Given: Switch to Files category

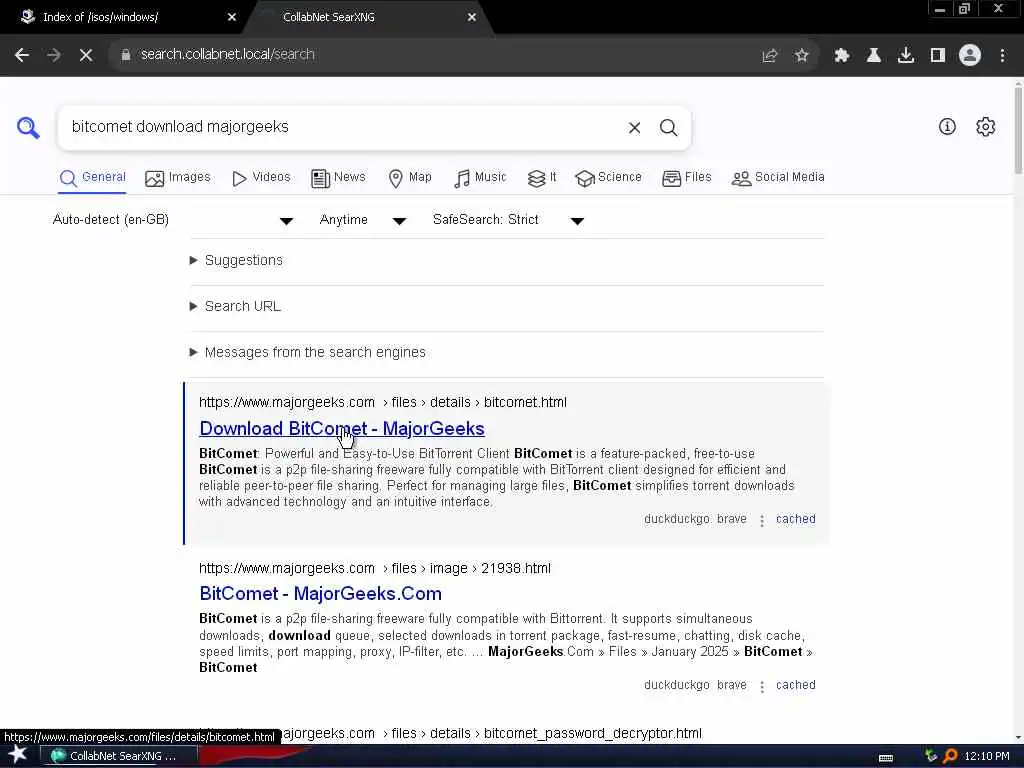Looking at the screenshot, I should click(x=686, y=178).
